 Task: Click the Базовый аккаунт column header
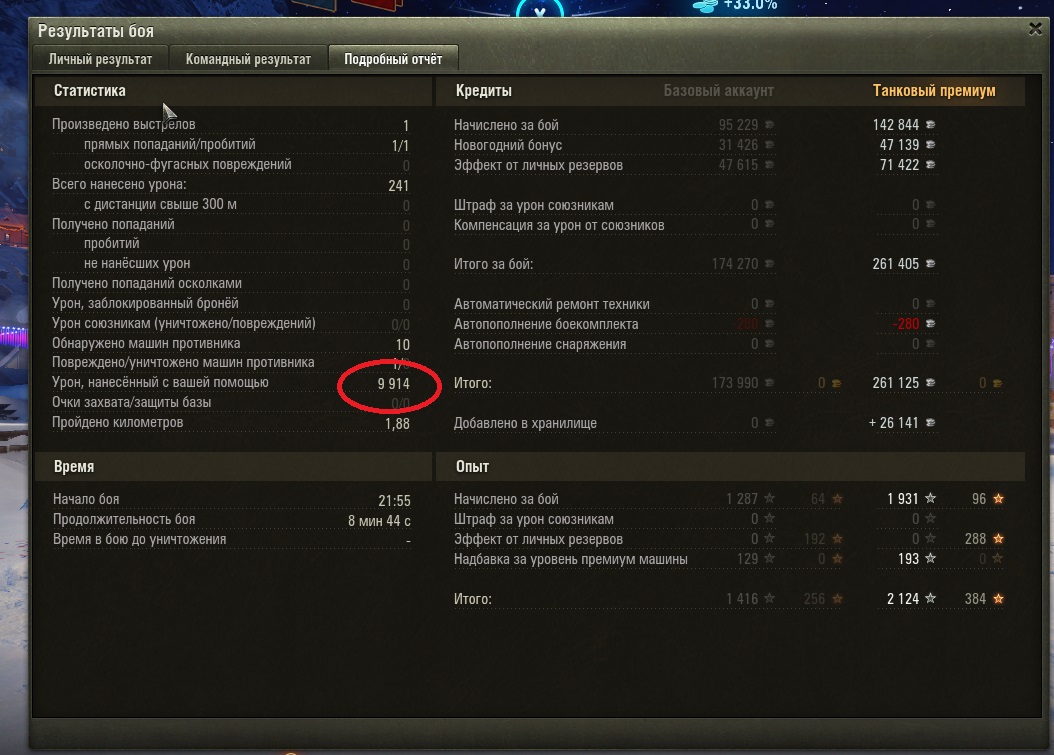(719, 91)
